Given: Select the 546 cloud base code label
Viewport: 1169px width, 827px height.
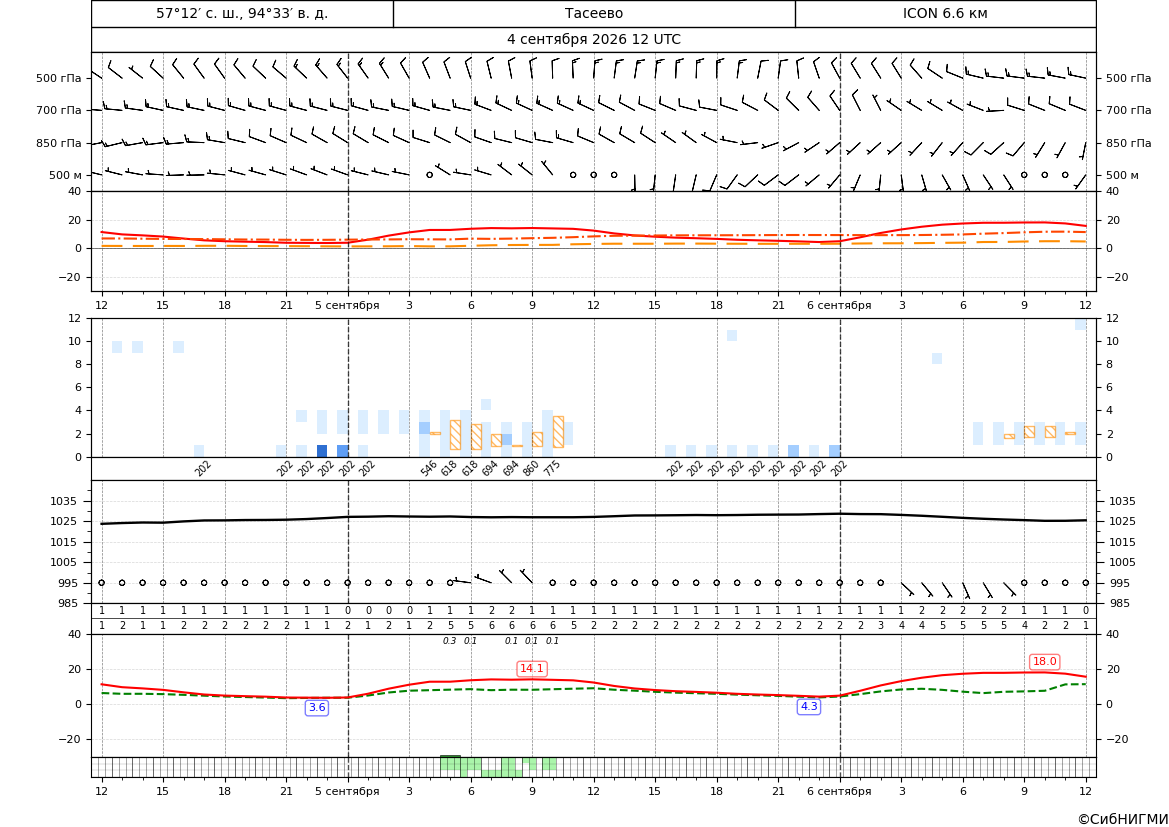Looking at the screenshot, I should pyautogui.click(x=429, y=469).
